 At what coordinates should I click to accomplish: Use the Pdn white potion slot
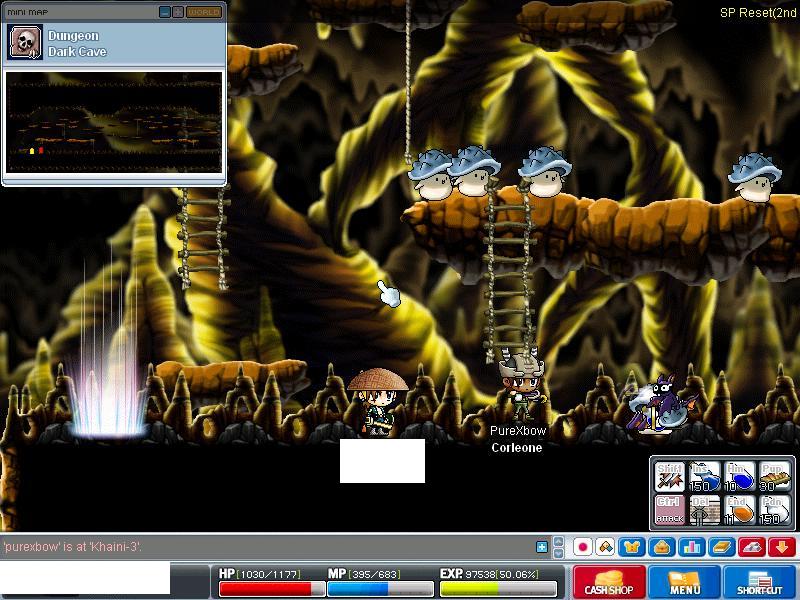(774, 510)
